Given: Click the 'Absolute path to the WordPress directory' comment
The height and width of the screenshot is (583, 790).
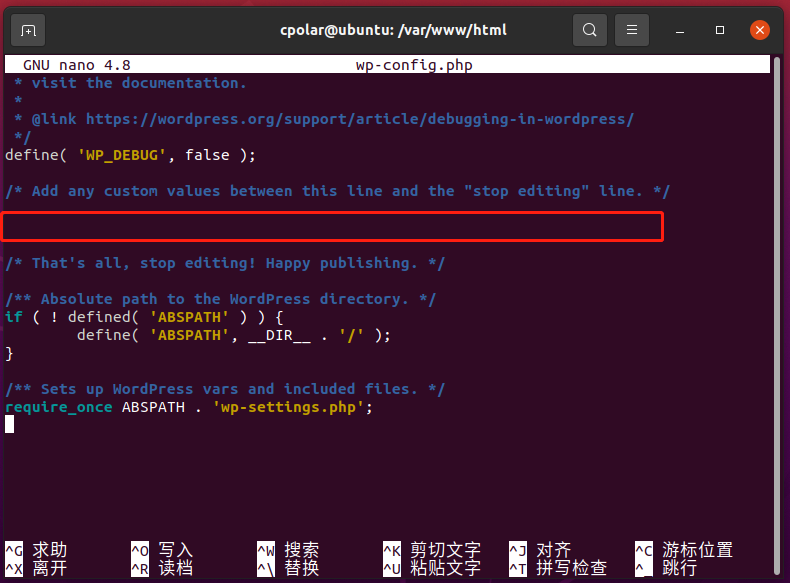Looking at the screenshot, I should [221, 299].
